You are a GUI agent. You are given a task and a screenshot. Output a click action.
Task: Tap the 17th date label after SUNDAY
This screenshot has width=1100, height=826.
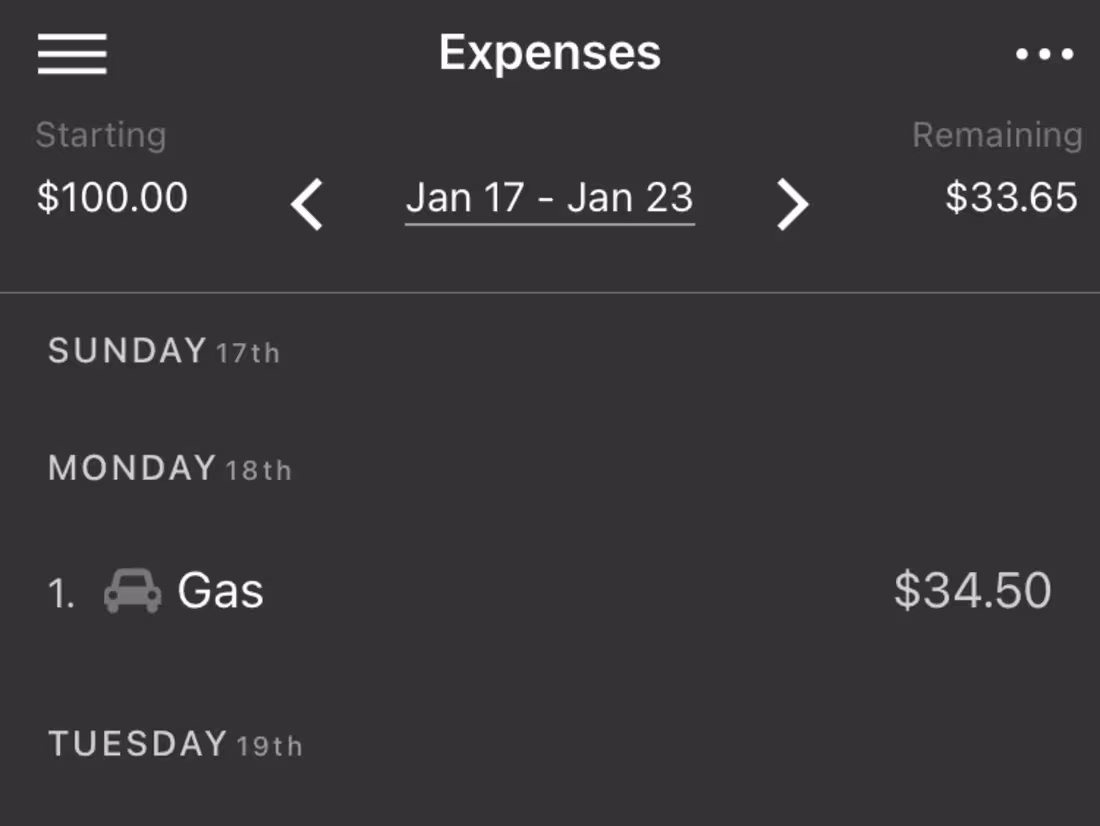[x=247, y=354]
